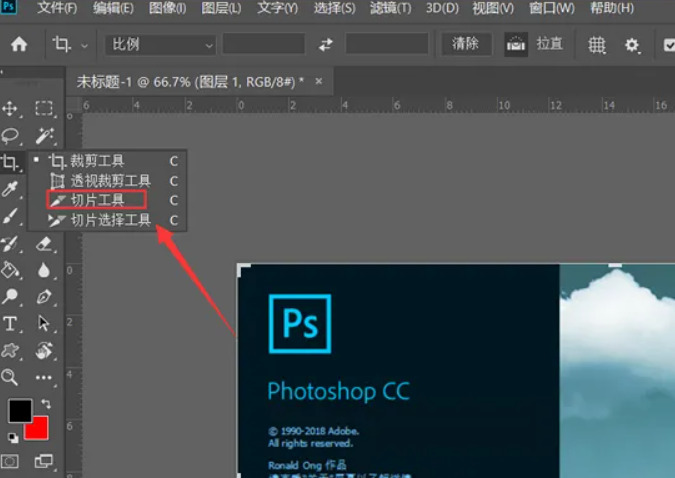Click the 清除 button
The height and width of the screenshot is (478, 675).
[466, 44]
